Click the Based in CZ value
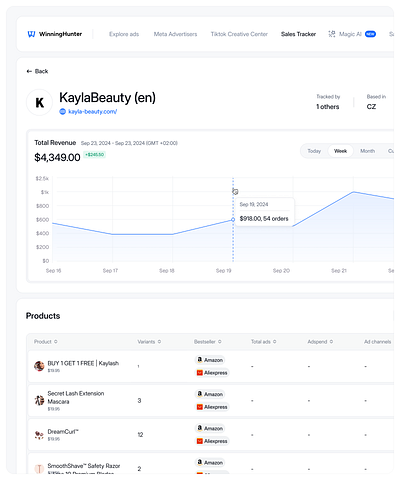 371,107
